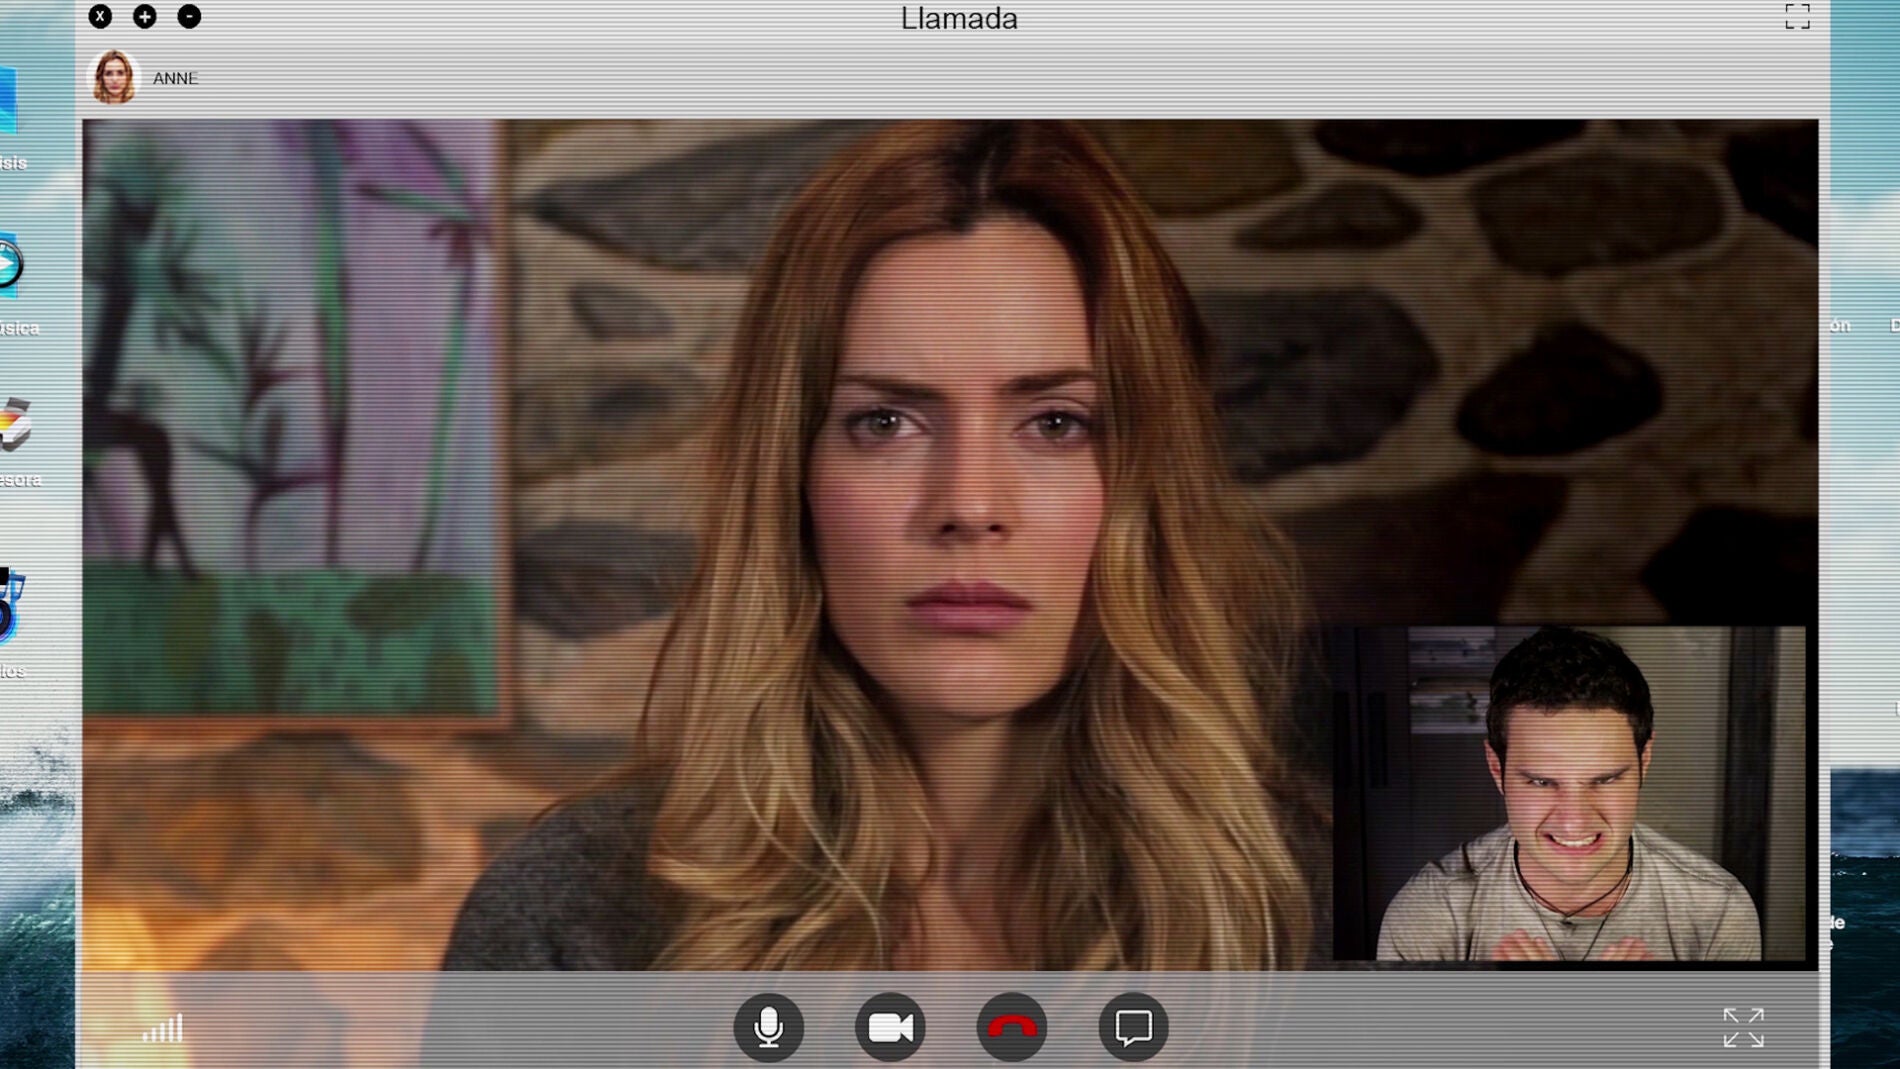The width and height of the screenshot is (1900, 1069).
Task: Mute the microphone button
Action: (768, 1027)
